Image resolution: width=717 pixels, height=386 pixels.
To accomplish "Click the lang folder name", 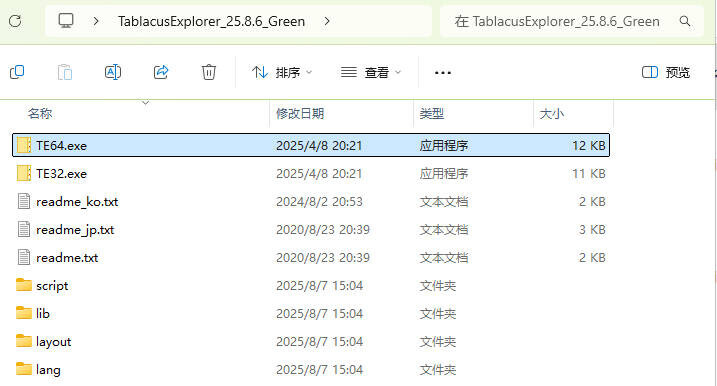I will [48, 370].
